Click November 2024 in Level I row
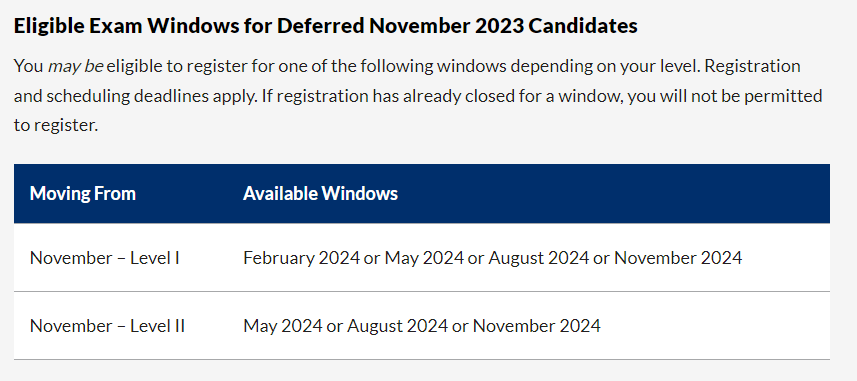 coord(678,257)
